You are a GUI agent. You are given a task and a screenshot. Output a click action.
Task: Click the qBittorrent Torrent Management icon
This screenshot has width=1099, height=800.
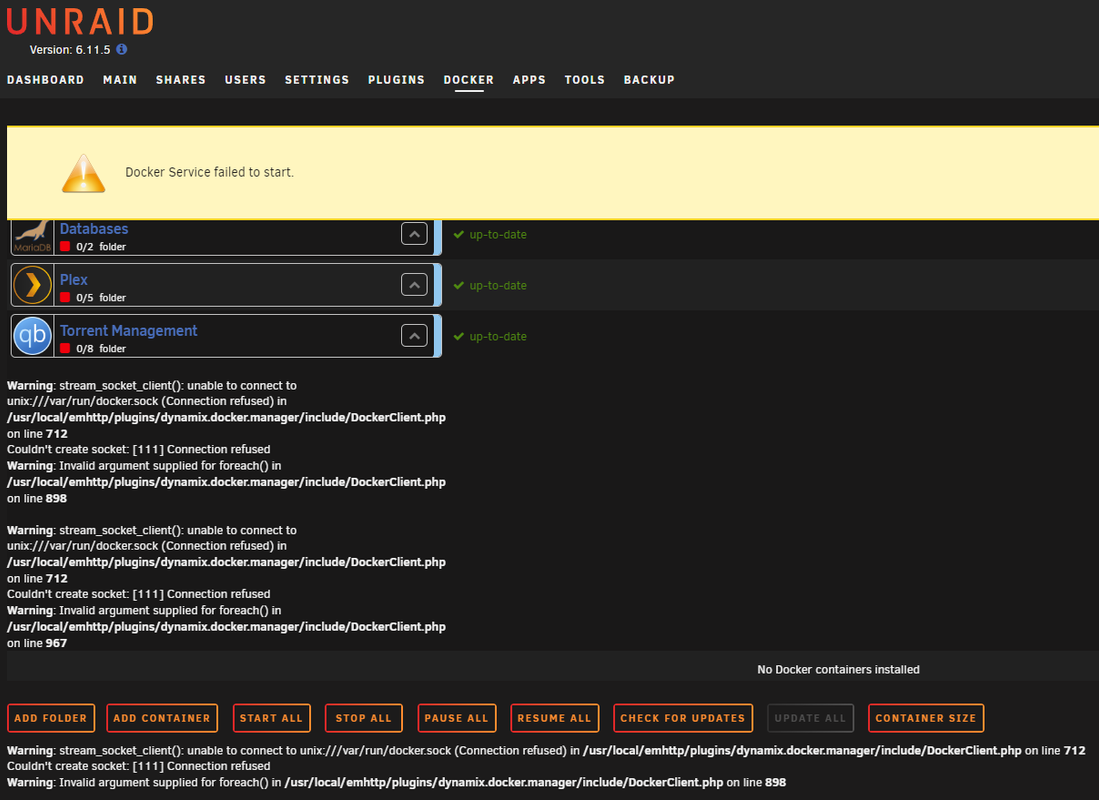(x=32, y=336)
